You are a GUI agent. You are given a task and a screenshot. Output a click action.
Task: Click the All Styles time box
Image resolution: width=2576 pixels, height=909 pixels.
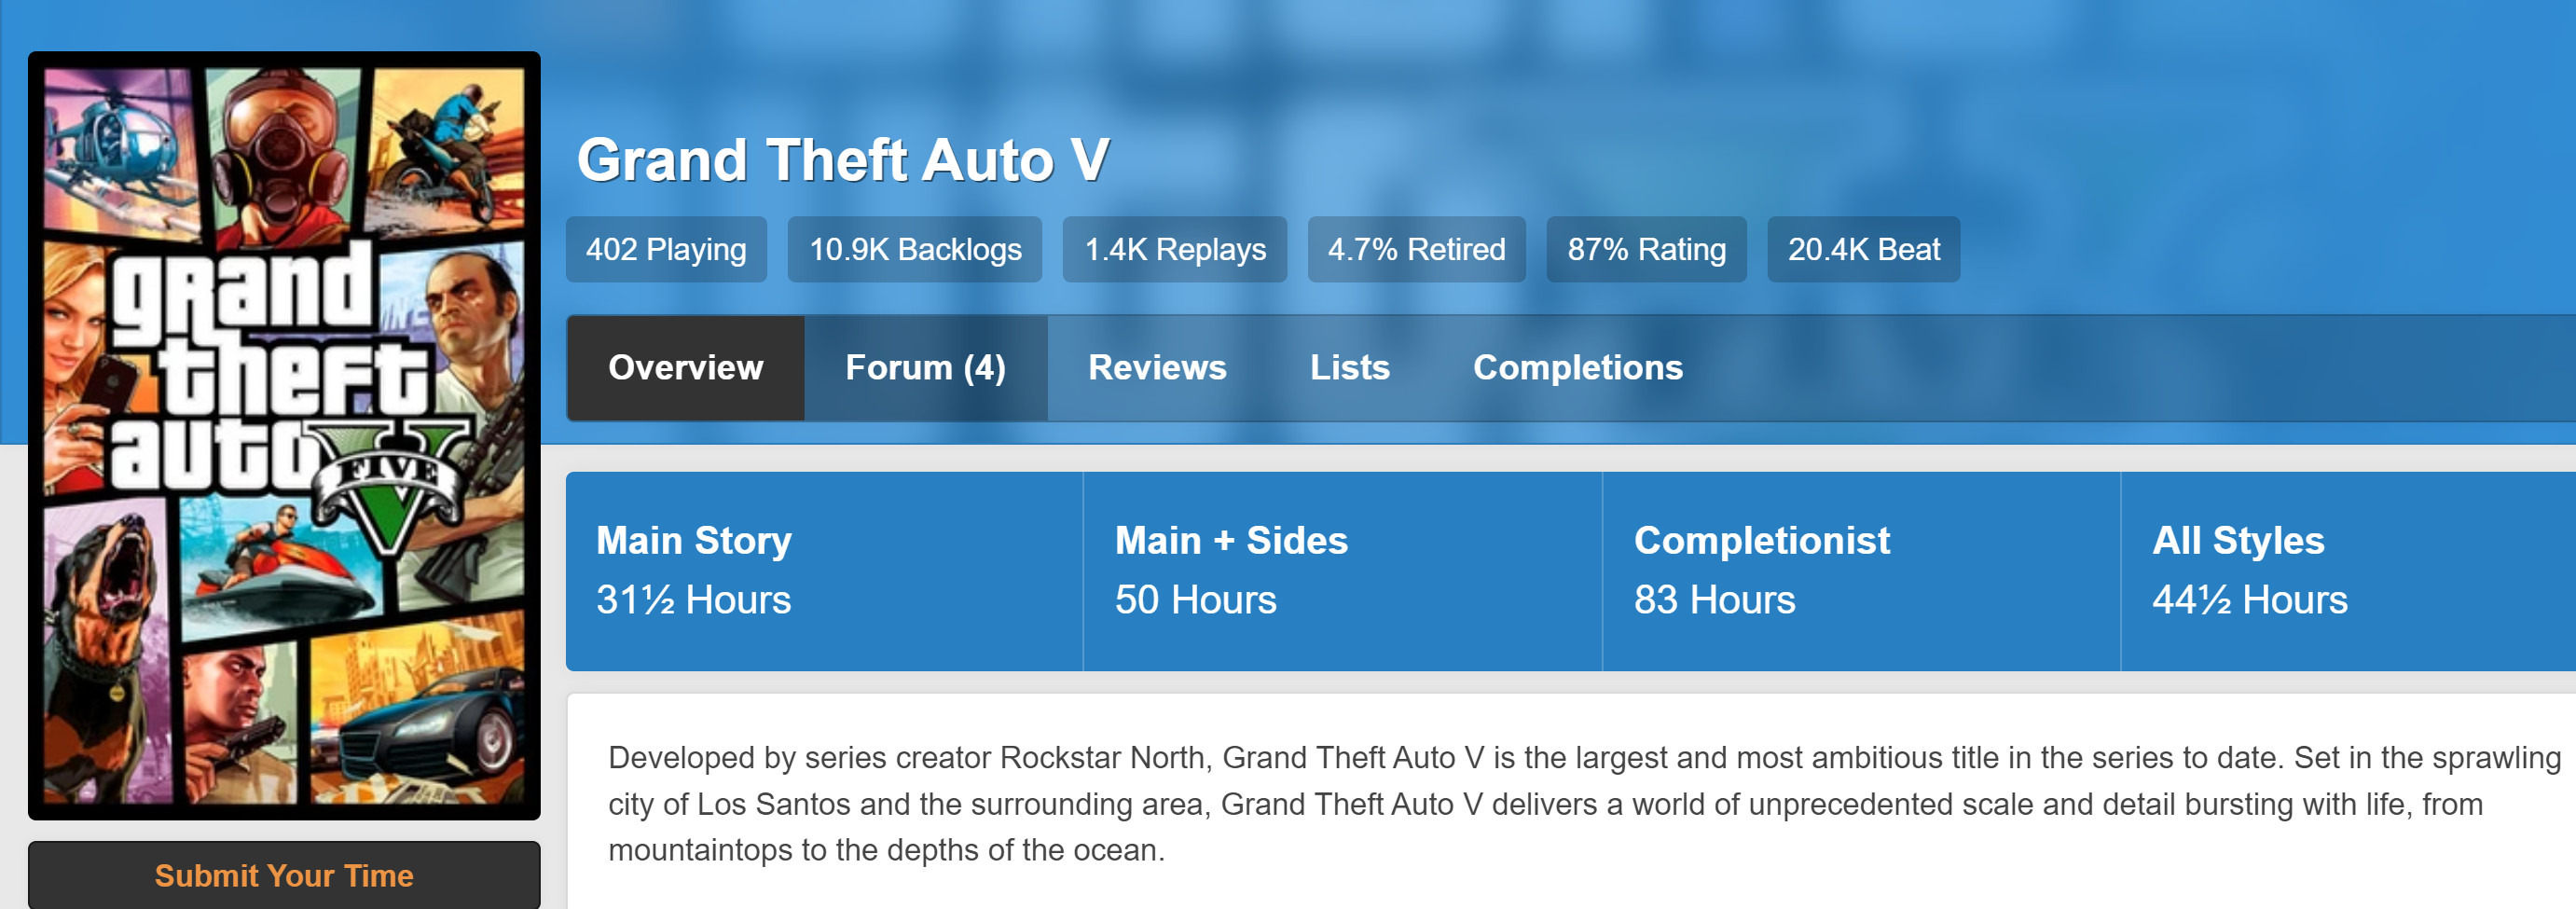(2345, 571)
